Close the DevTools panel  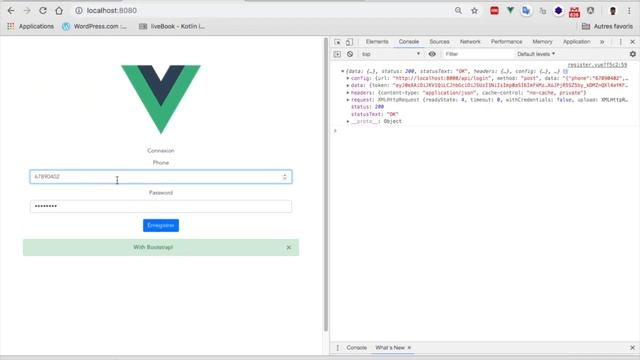pyautogui.click(x=632, y=42)
